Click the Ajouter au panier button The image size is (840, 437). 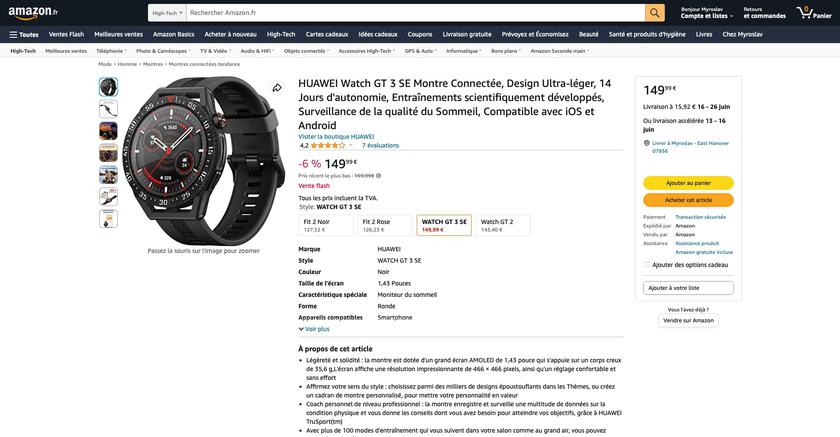[x=688, y=183]
